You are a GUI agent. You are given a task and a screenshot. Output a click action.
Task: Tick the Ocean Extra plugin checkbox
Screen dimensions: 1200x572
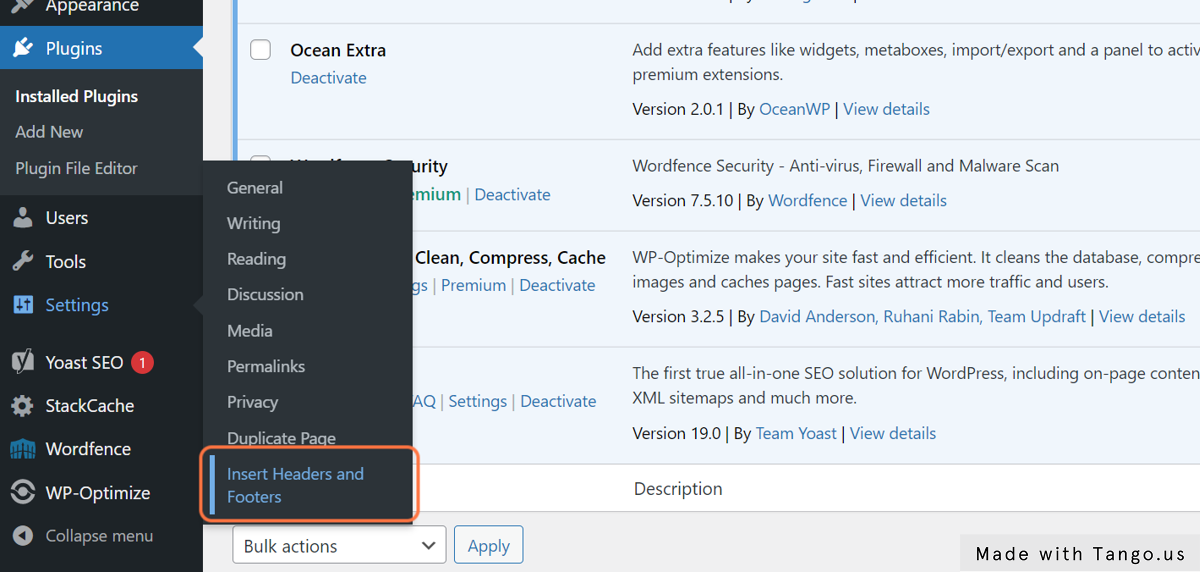[260, 49]
